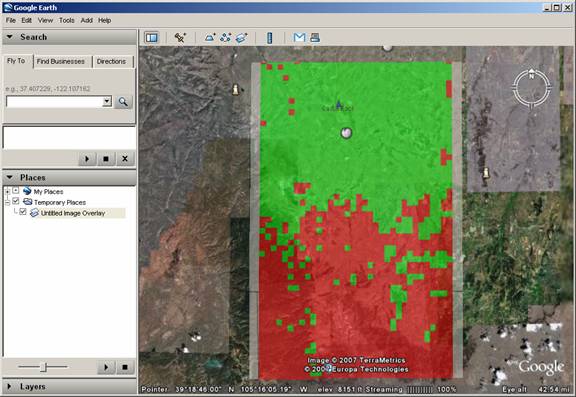Select the Add Placemark pushpin icon
The width and height of the screenshot is (576, 397).
(x=180, y=37)
